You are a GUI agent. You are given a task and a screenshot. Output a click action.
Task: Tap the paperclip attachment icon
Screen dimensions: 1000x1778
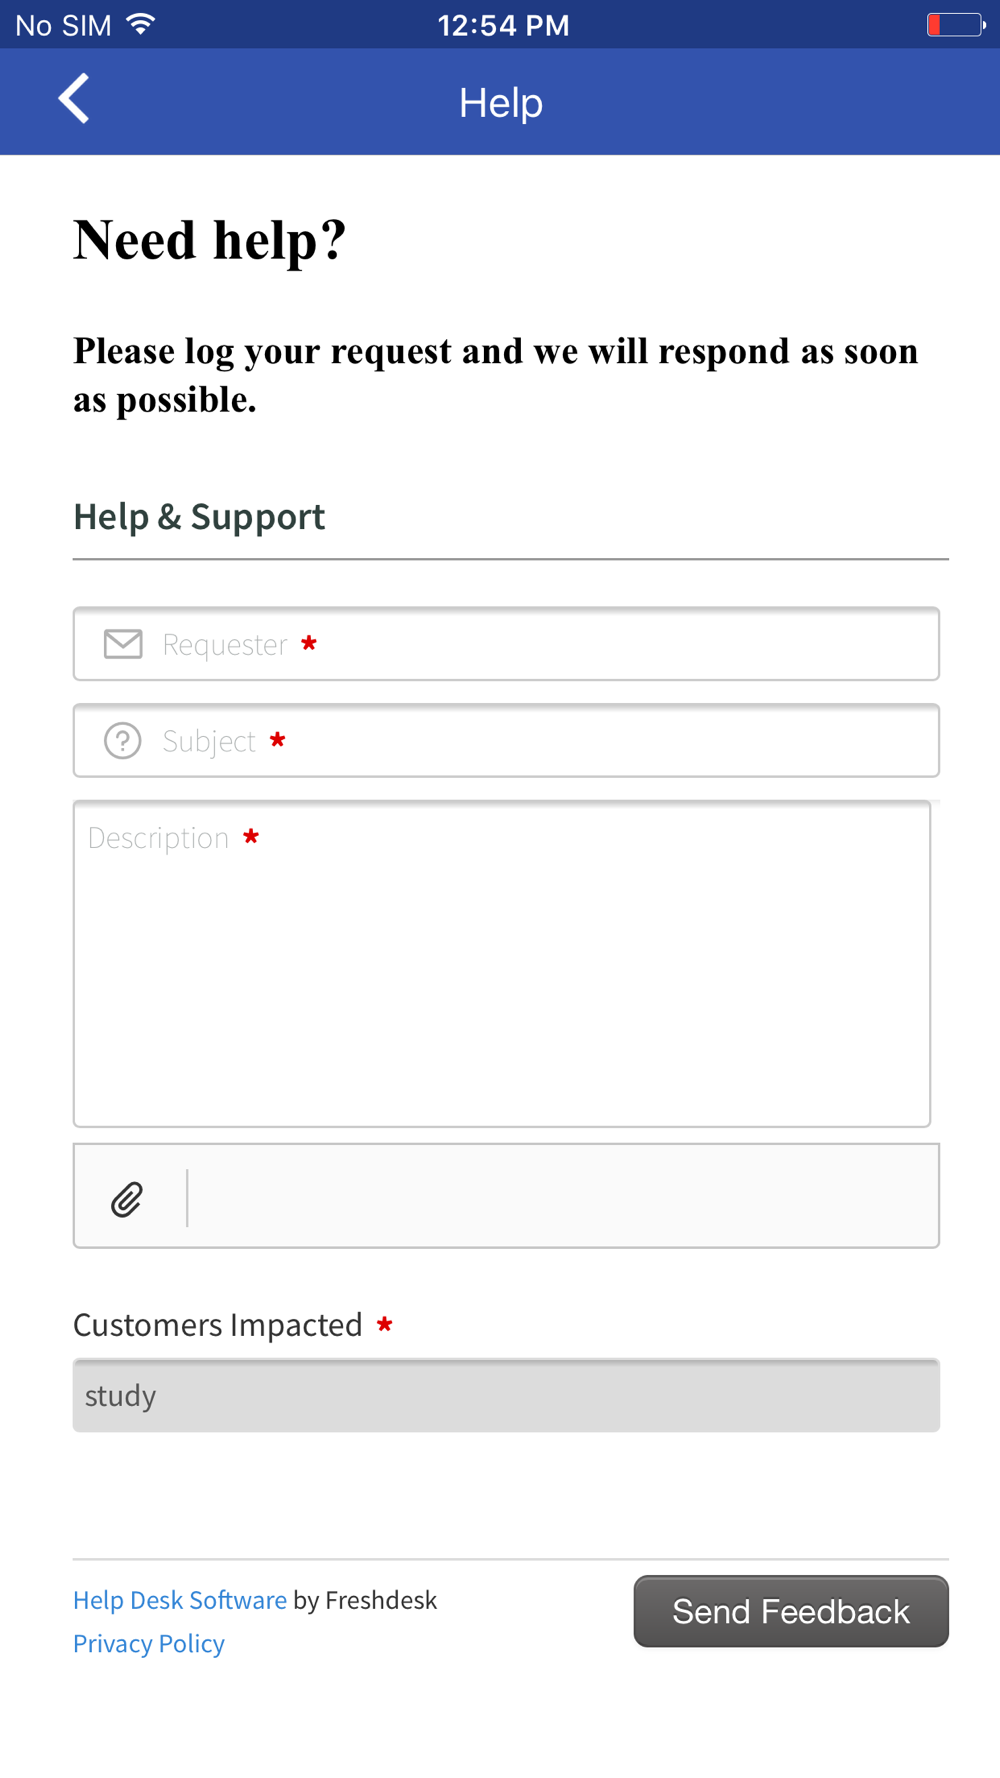pos(127,1198)
